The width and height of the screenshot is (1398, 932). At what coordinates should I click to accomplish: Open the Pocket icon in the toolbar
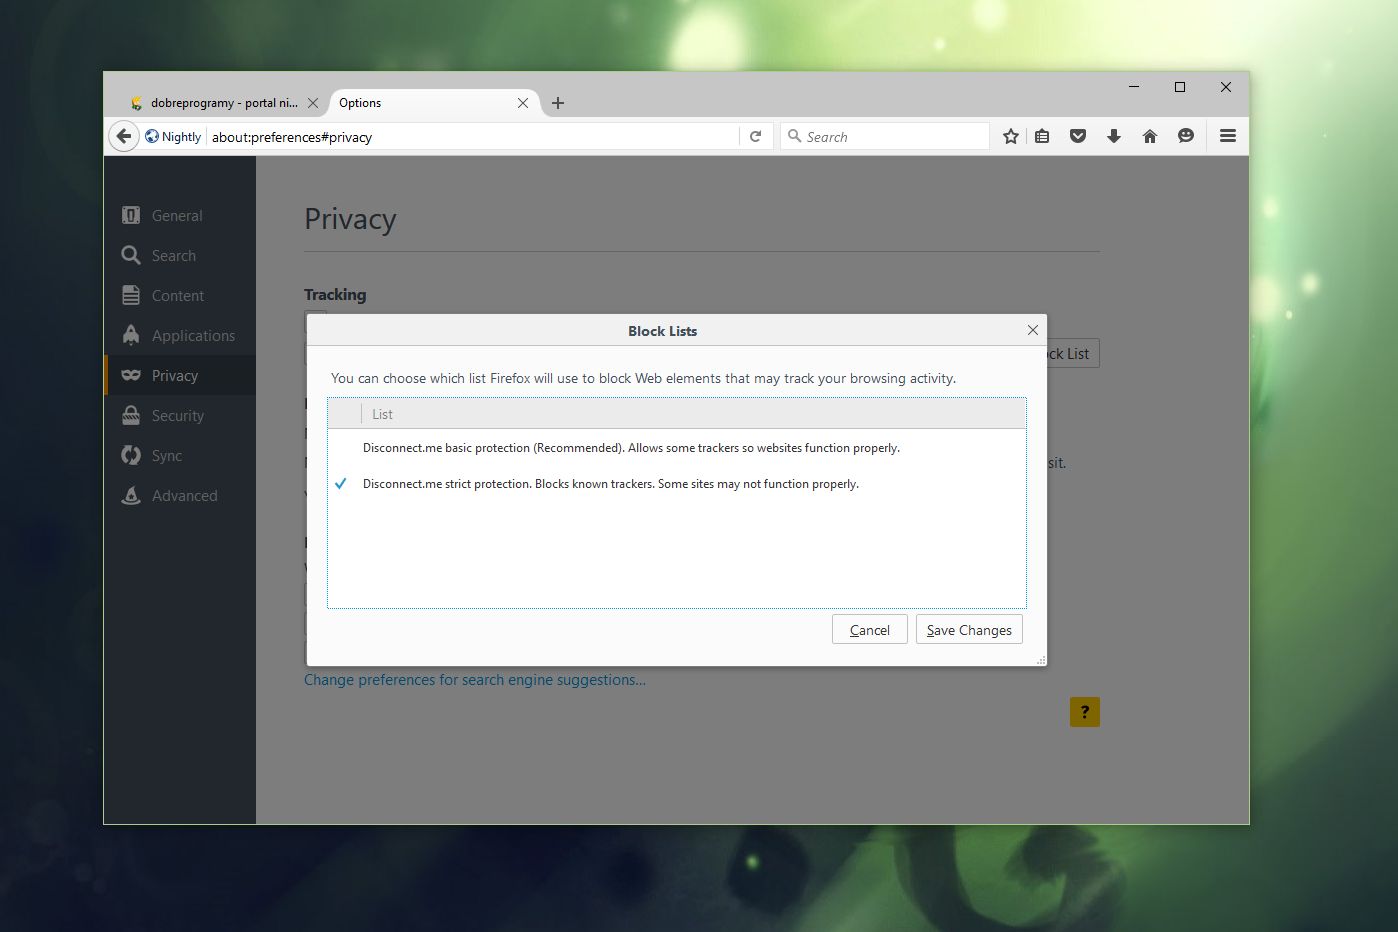pos(1078,136)
